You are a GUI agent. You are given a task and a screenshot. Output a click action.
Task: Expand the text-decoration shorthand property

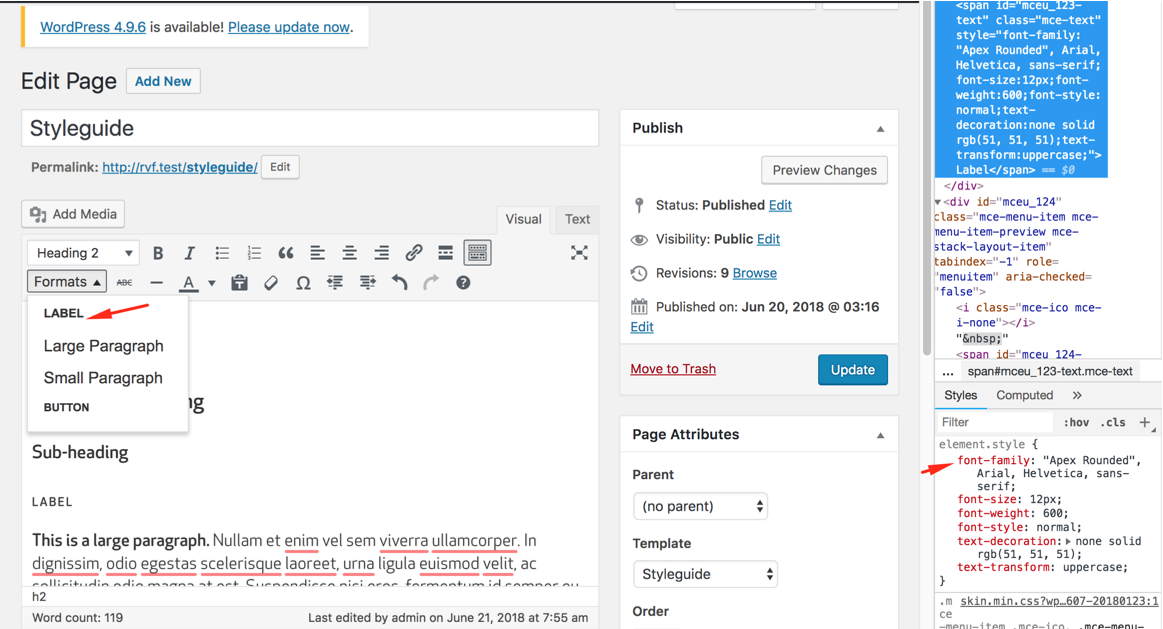(x=1068, y=541)
